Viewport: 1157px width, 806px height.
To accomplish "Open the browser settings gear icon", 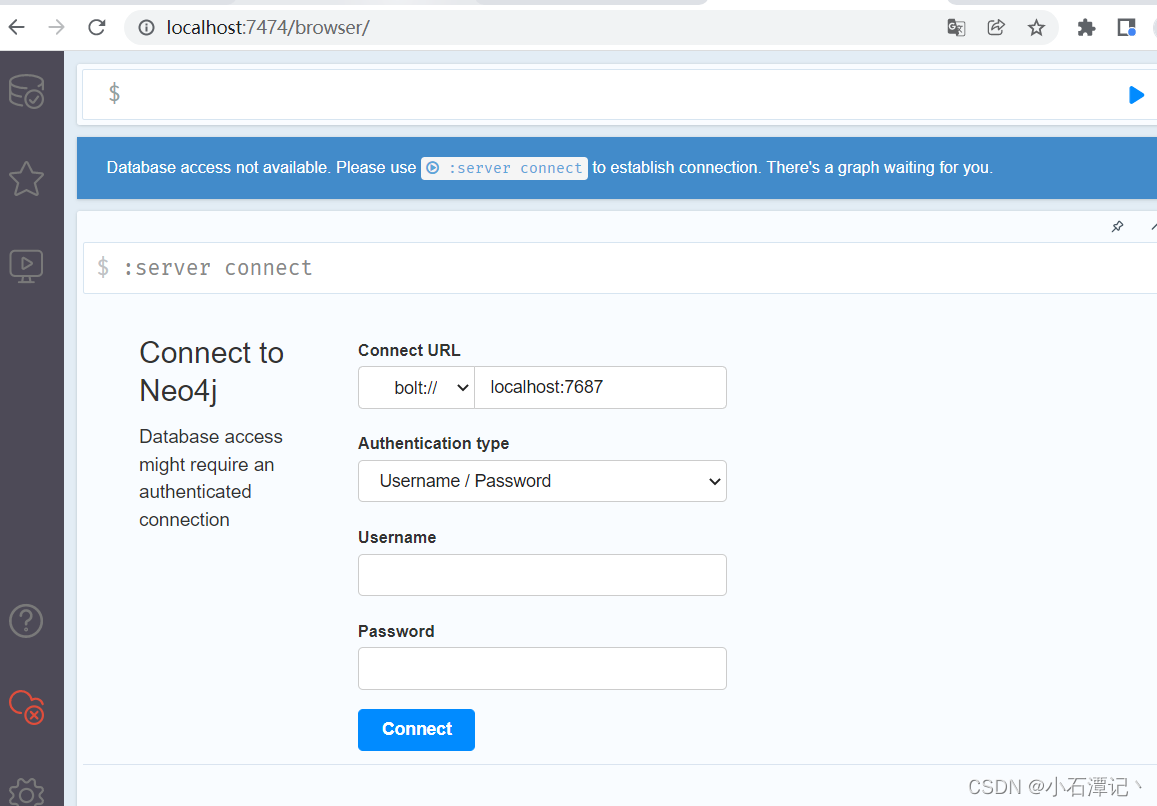I will tap(27, 792).
